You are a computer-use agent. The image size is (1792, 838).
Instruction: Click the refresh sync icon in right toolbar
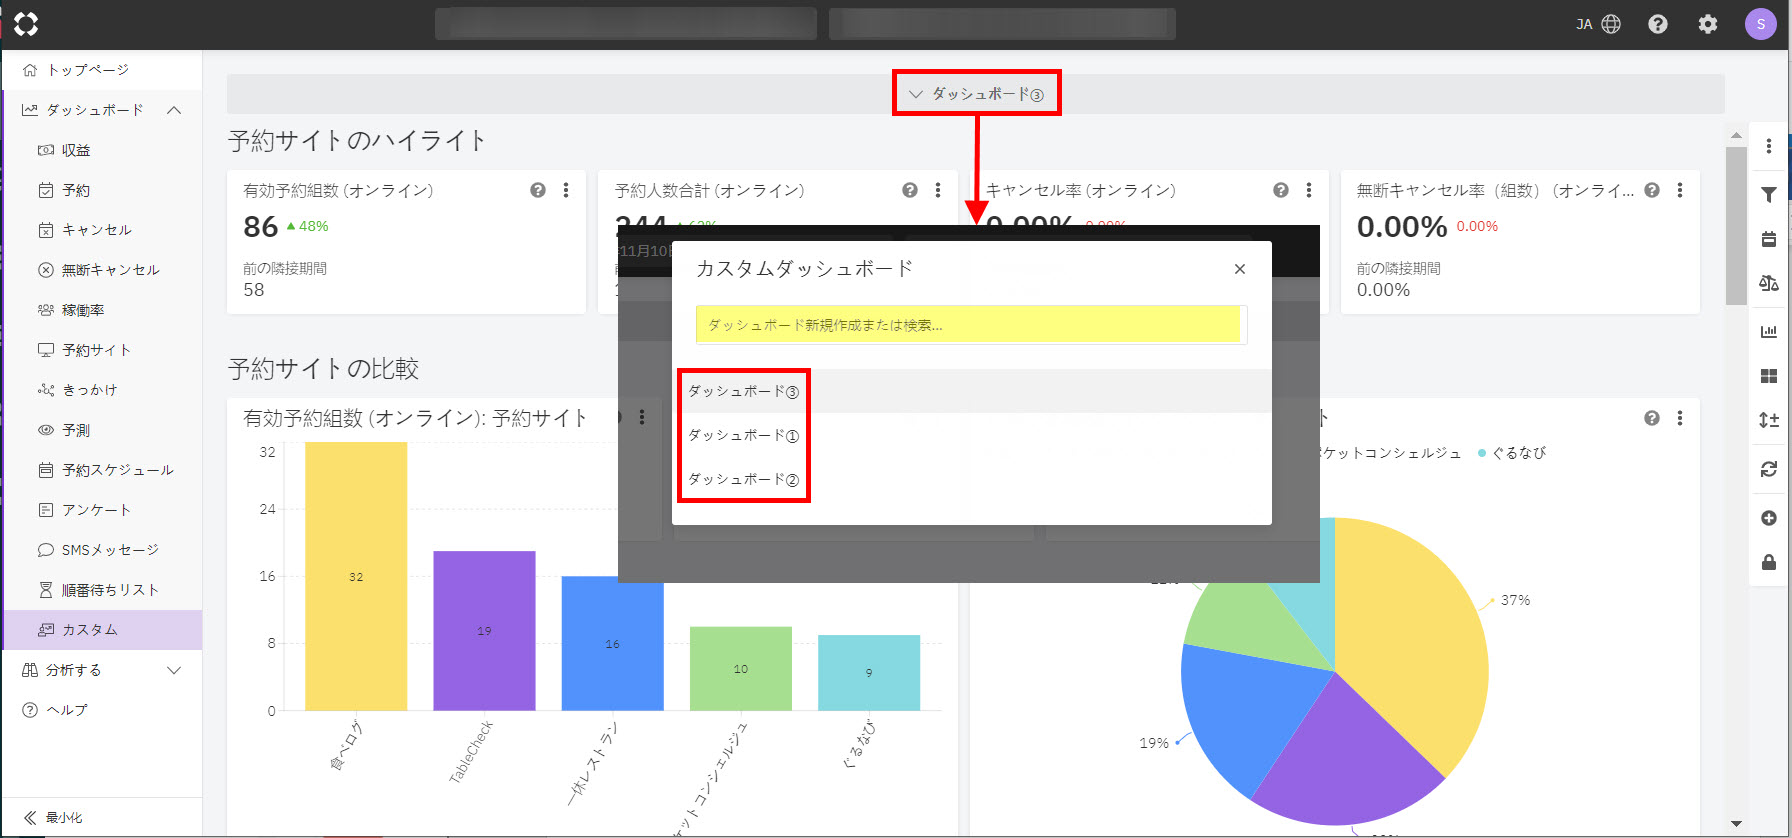coord(1769,469)
